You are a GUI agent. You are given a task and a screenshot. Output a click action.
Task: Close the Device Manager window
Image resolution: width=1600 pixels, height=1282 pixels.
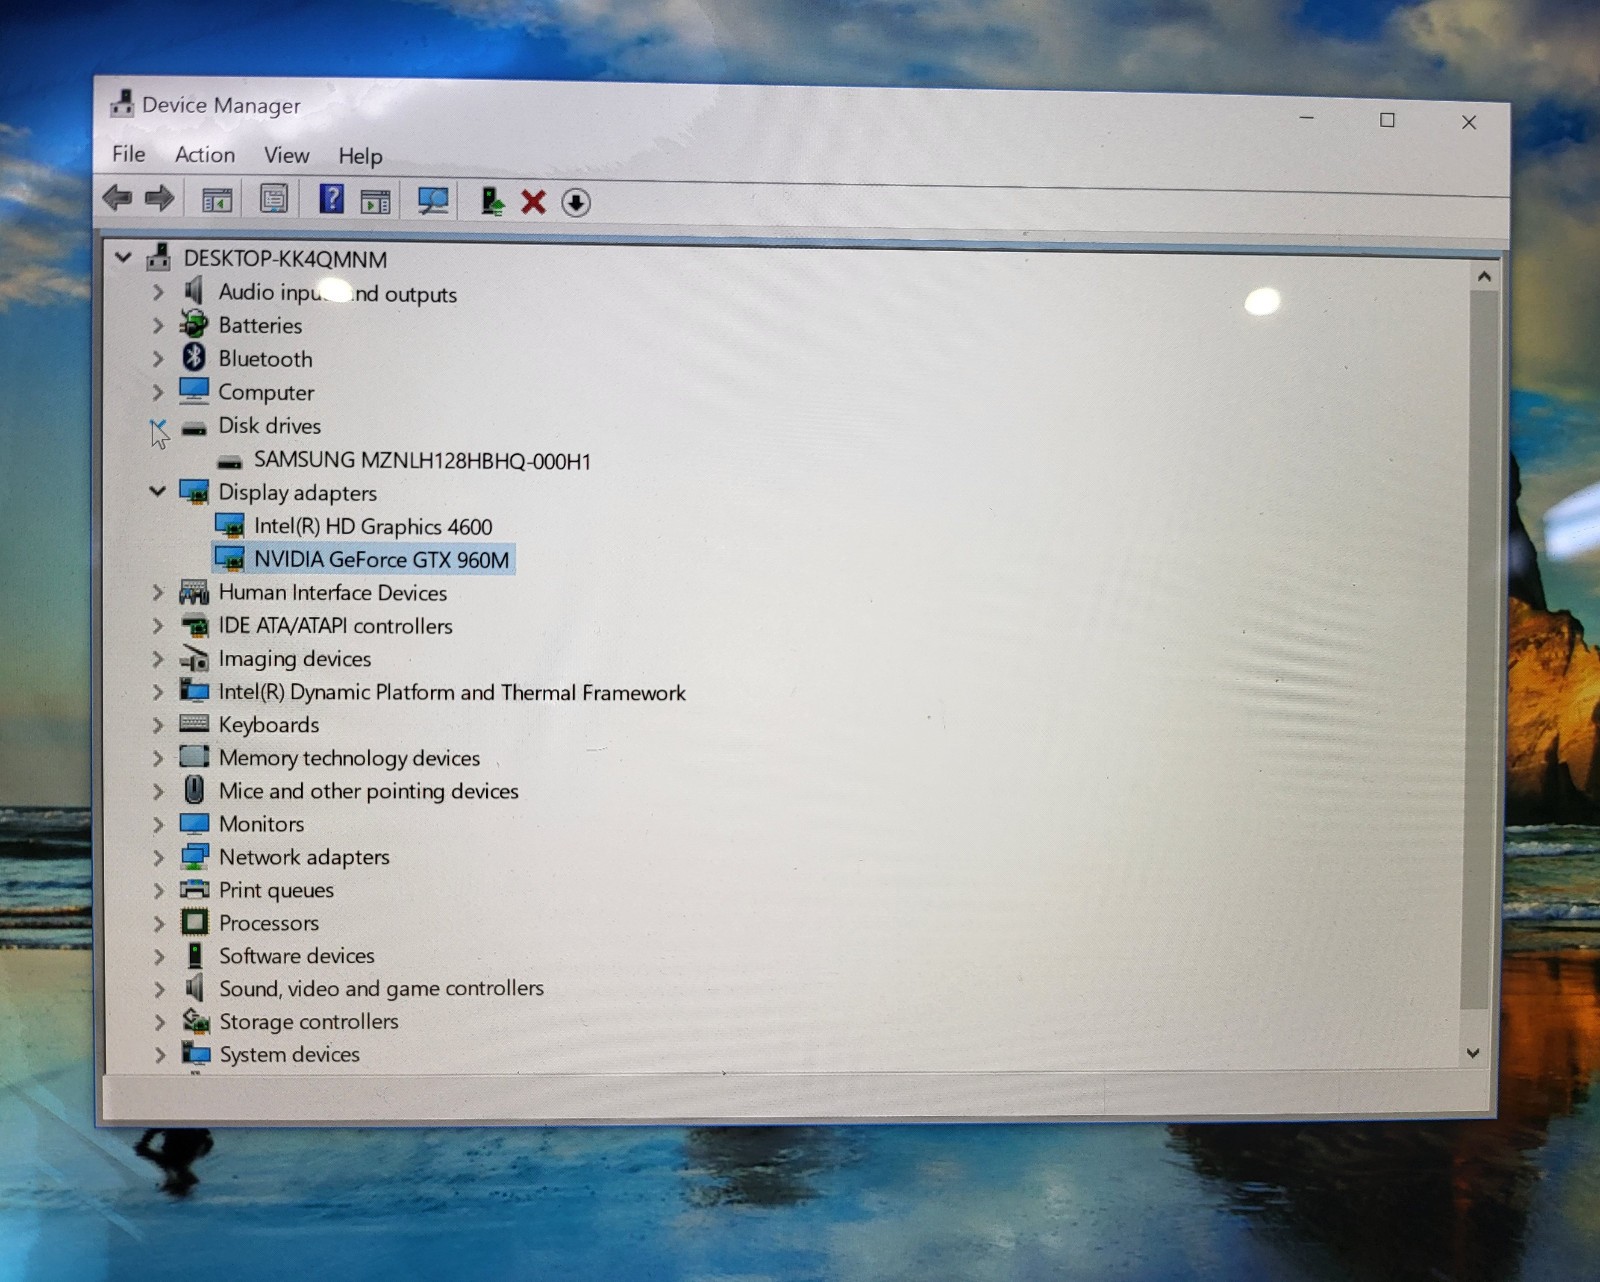tap(1469, 122)
